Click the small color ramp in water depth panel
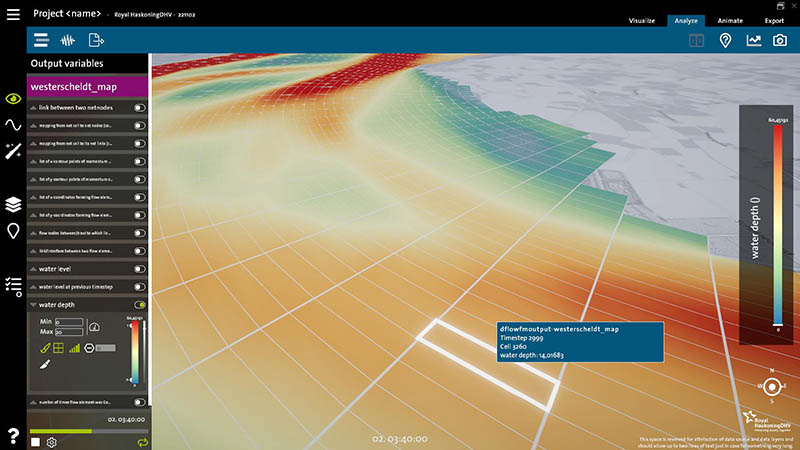Screen dimensions: 800x450 tap(135, 352)
